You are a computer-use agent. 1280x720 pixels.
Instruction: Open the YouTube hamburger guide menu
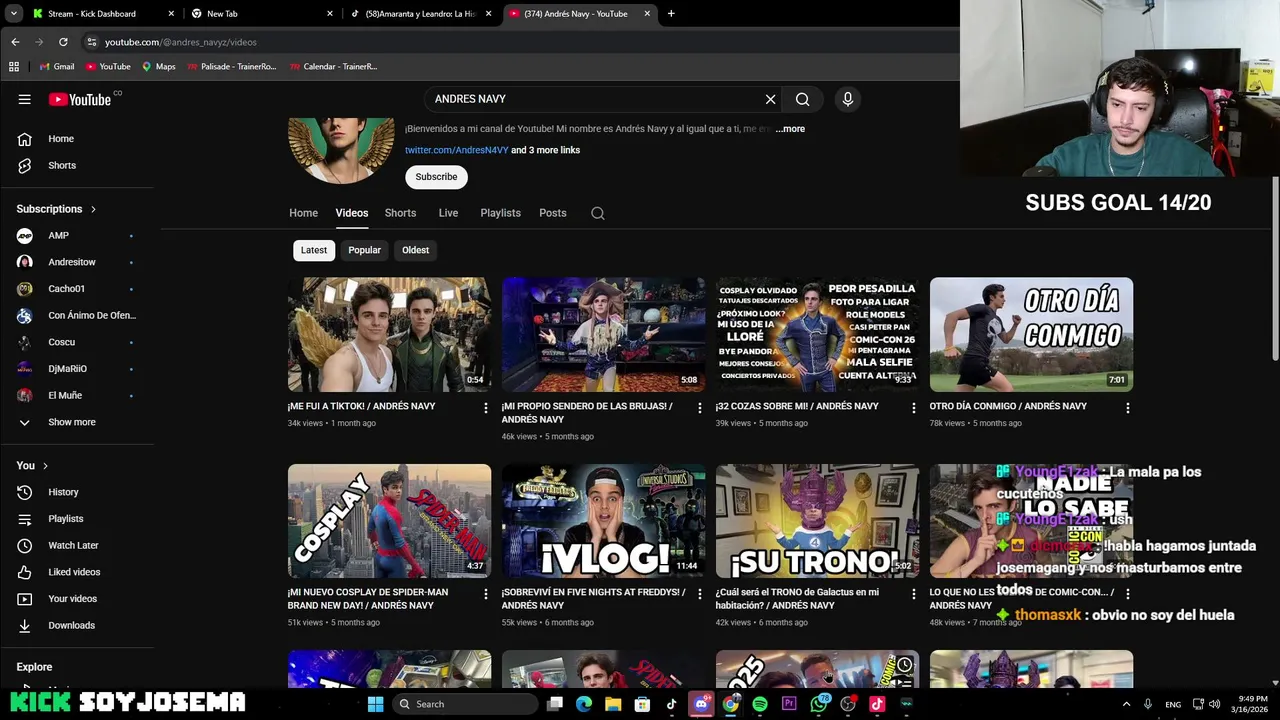point(24,99)
